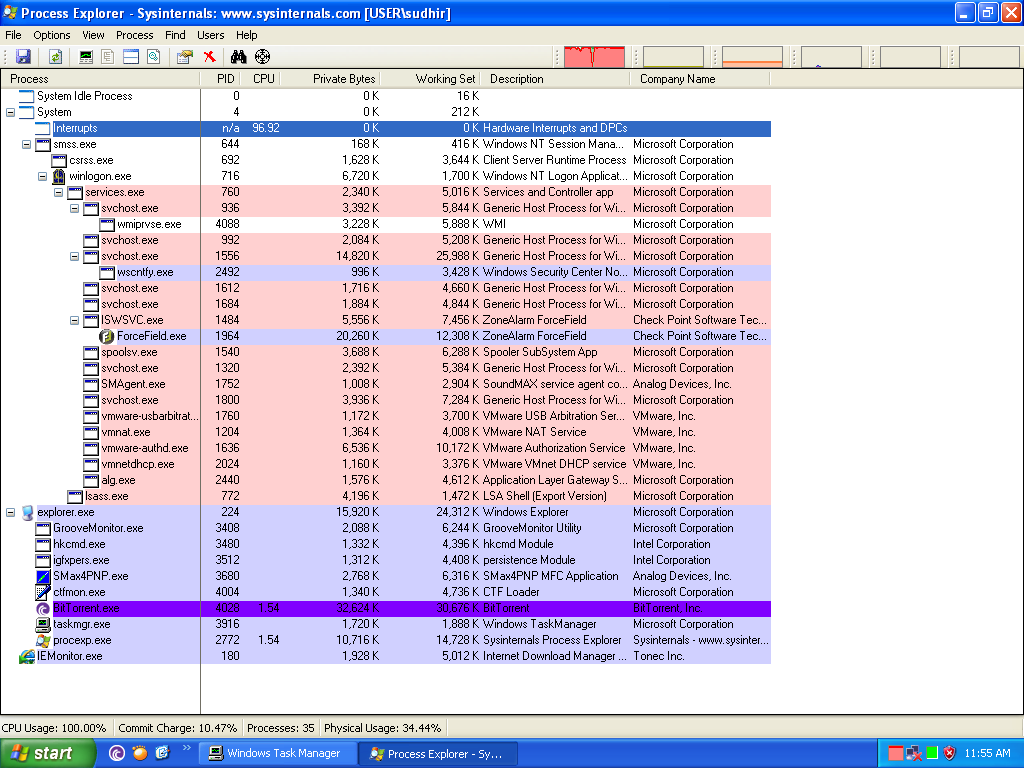
Task: Click the green square tray icon
Action: (932, 754)
